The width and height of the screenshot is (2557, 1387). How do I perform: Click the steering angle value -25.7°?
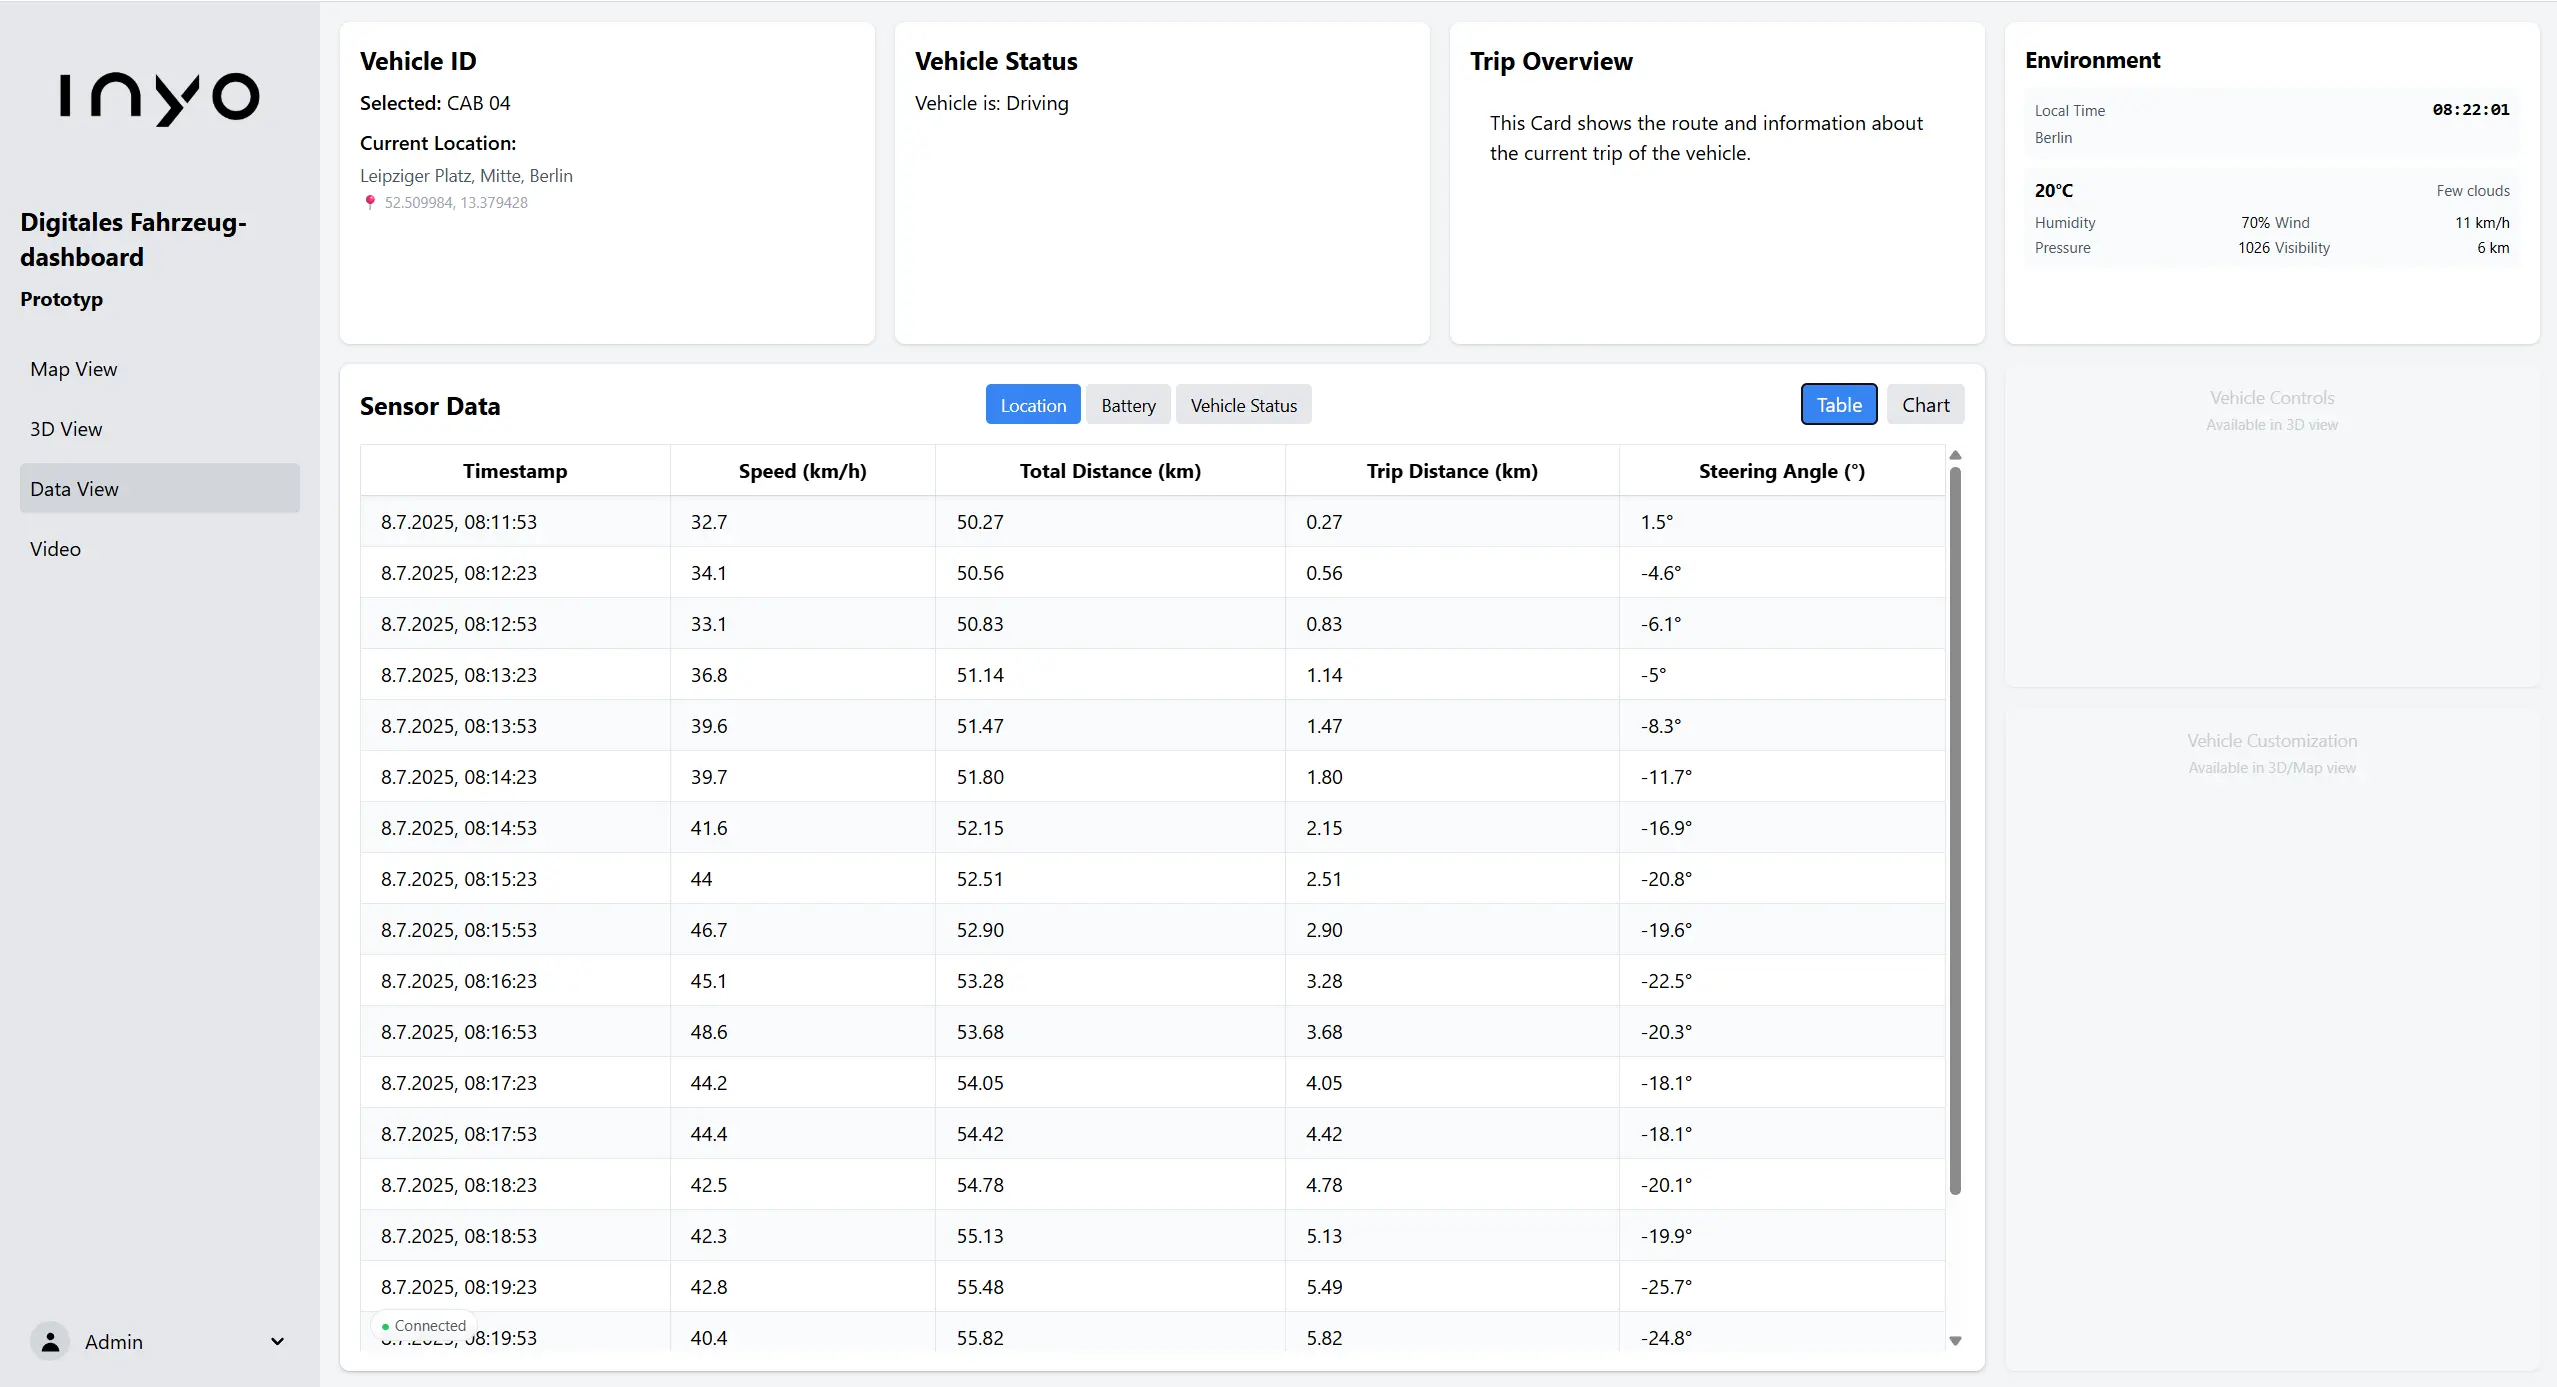point(1666,1287)
